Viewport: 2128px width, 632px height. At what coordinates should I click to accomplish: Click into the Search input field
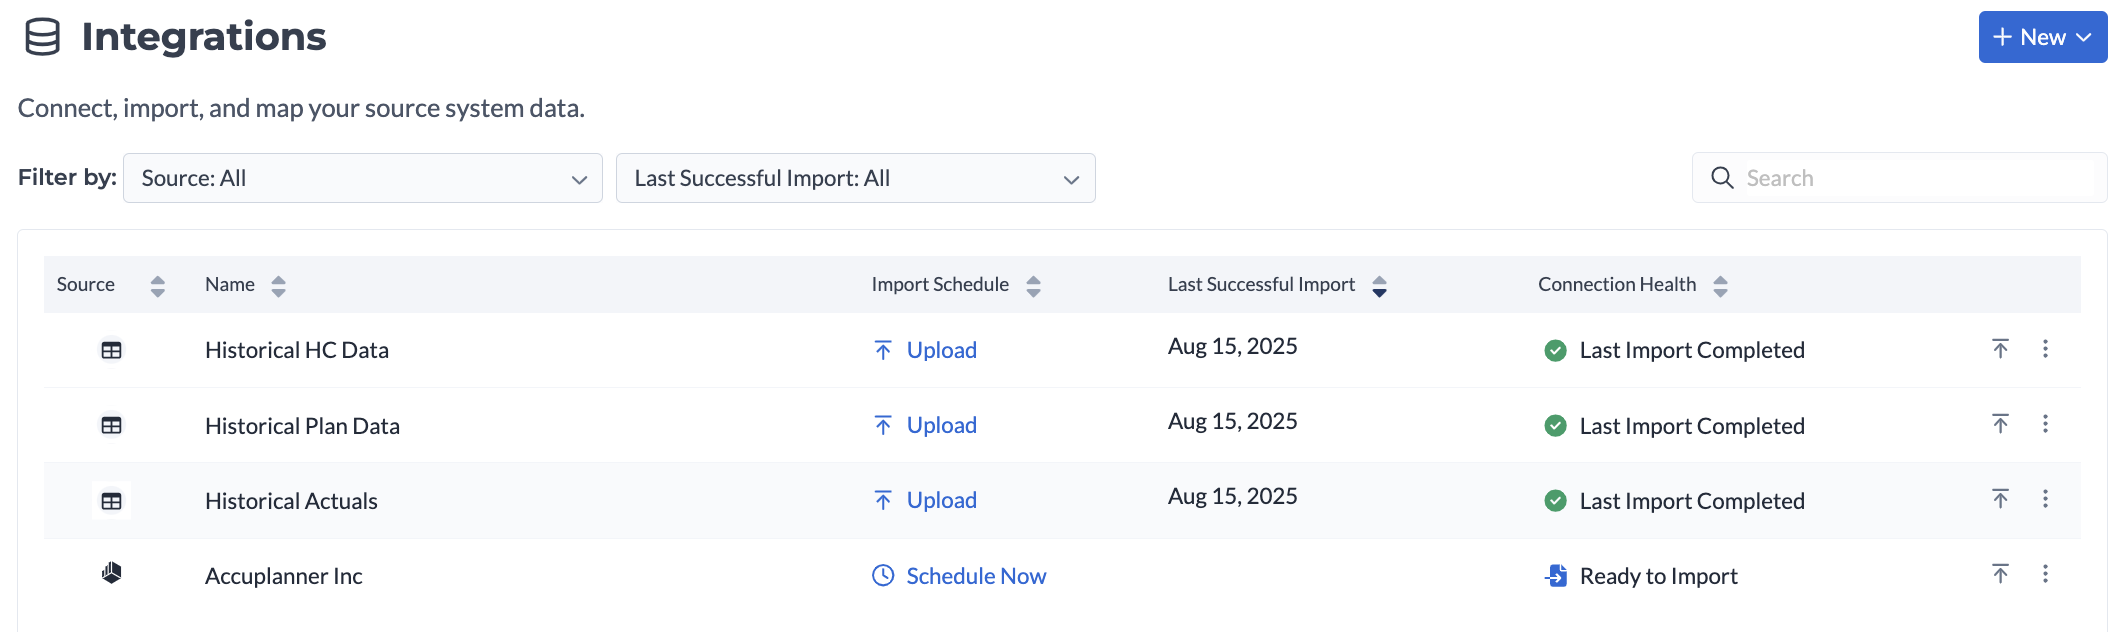(x=1915, y=178)
